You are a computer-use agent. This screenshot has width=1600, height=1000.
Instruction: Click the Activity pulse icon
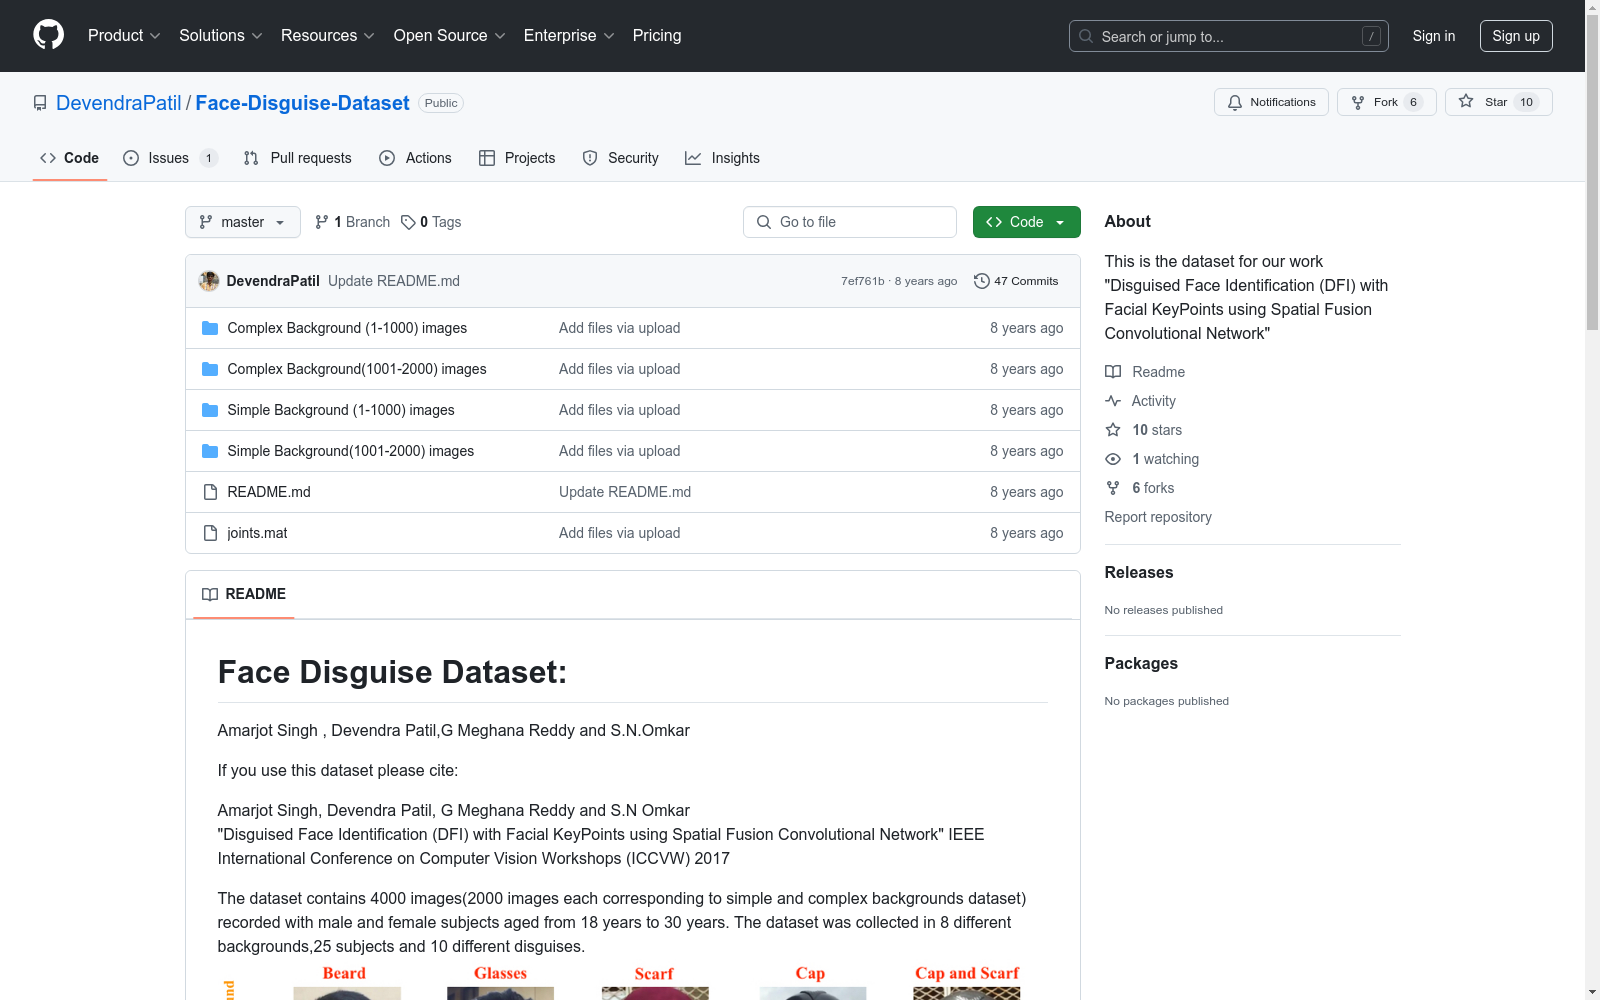[x=1113, y=401]
